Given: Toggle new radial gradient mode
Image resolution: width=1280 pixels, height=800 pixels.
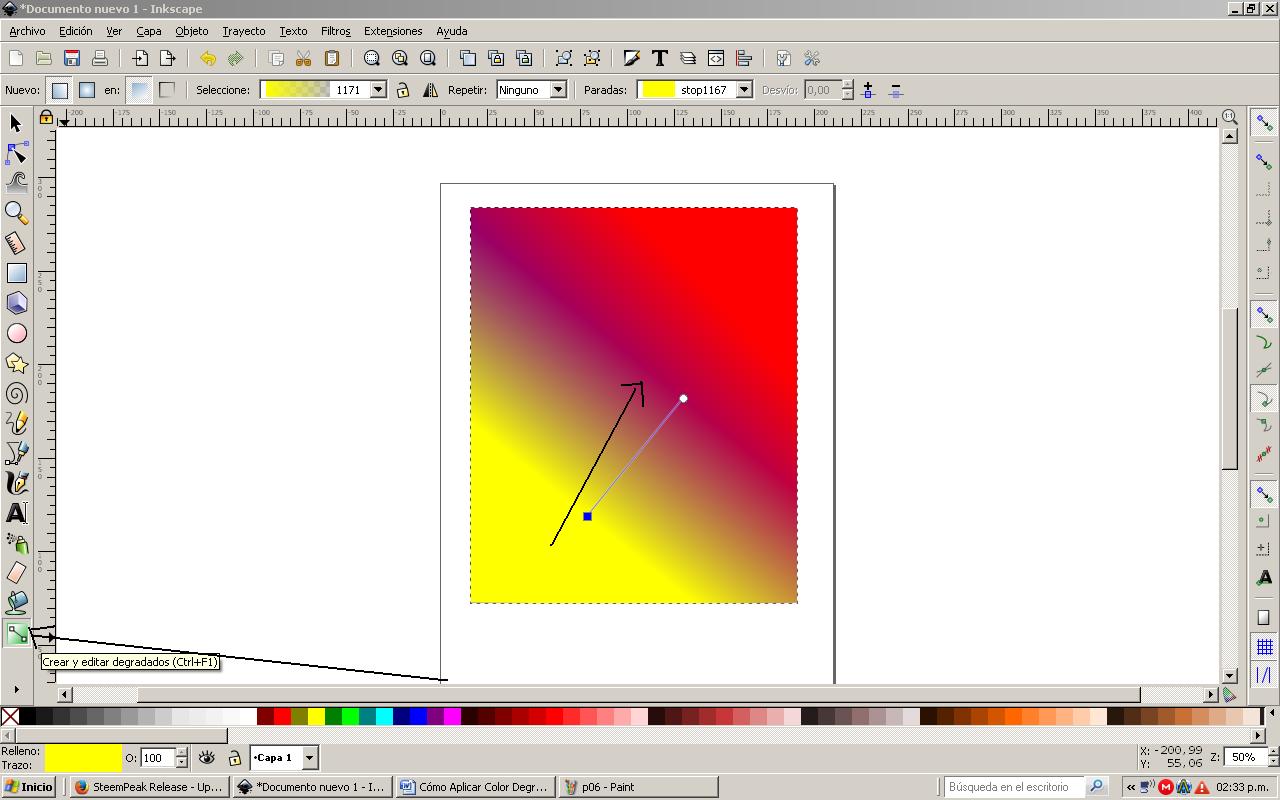Looking at the screenshot, I should 87,90.
